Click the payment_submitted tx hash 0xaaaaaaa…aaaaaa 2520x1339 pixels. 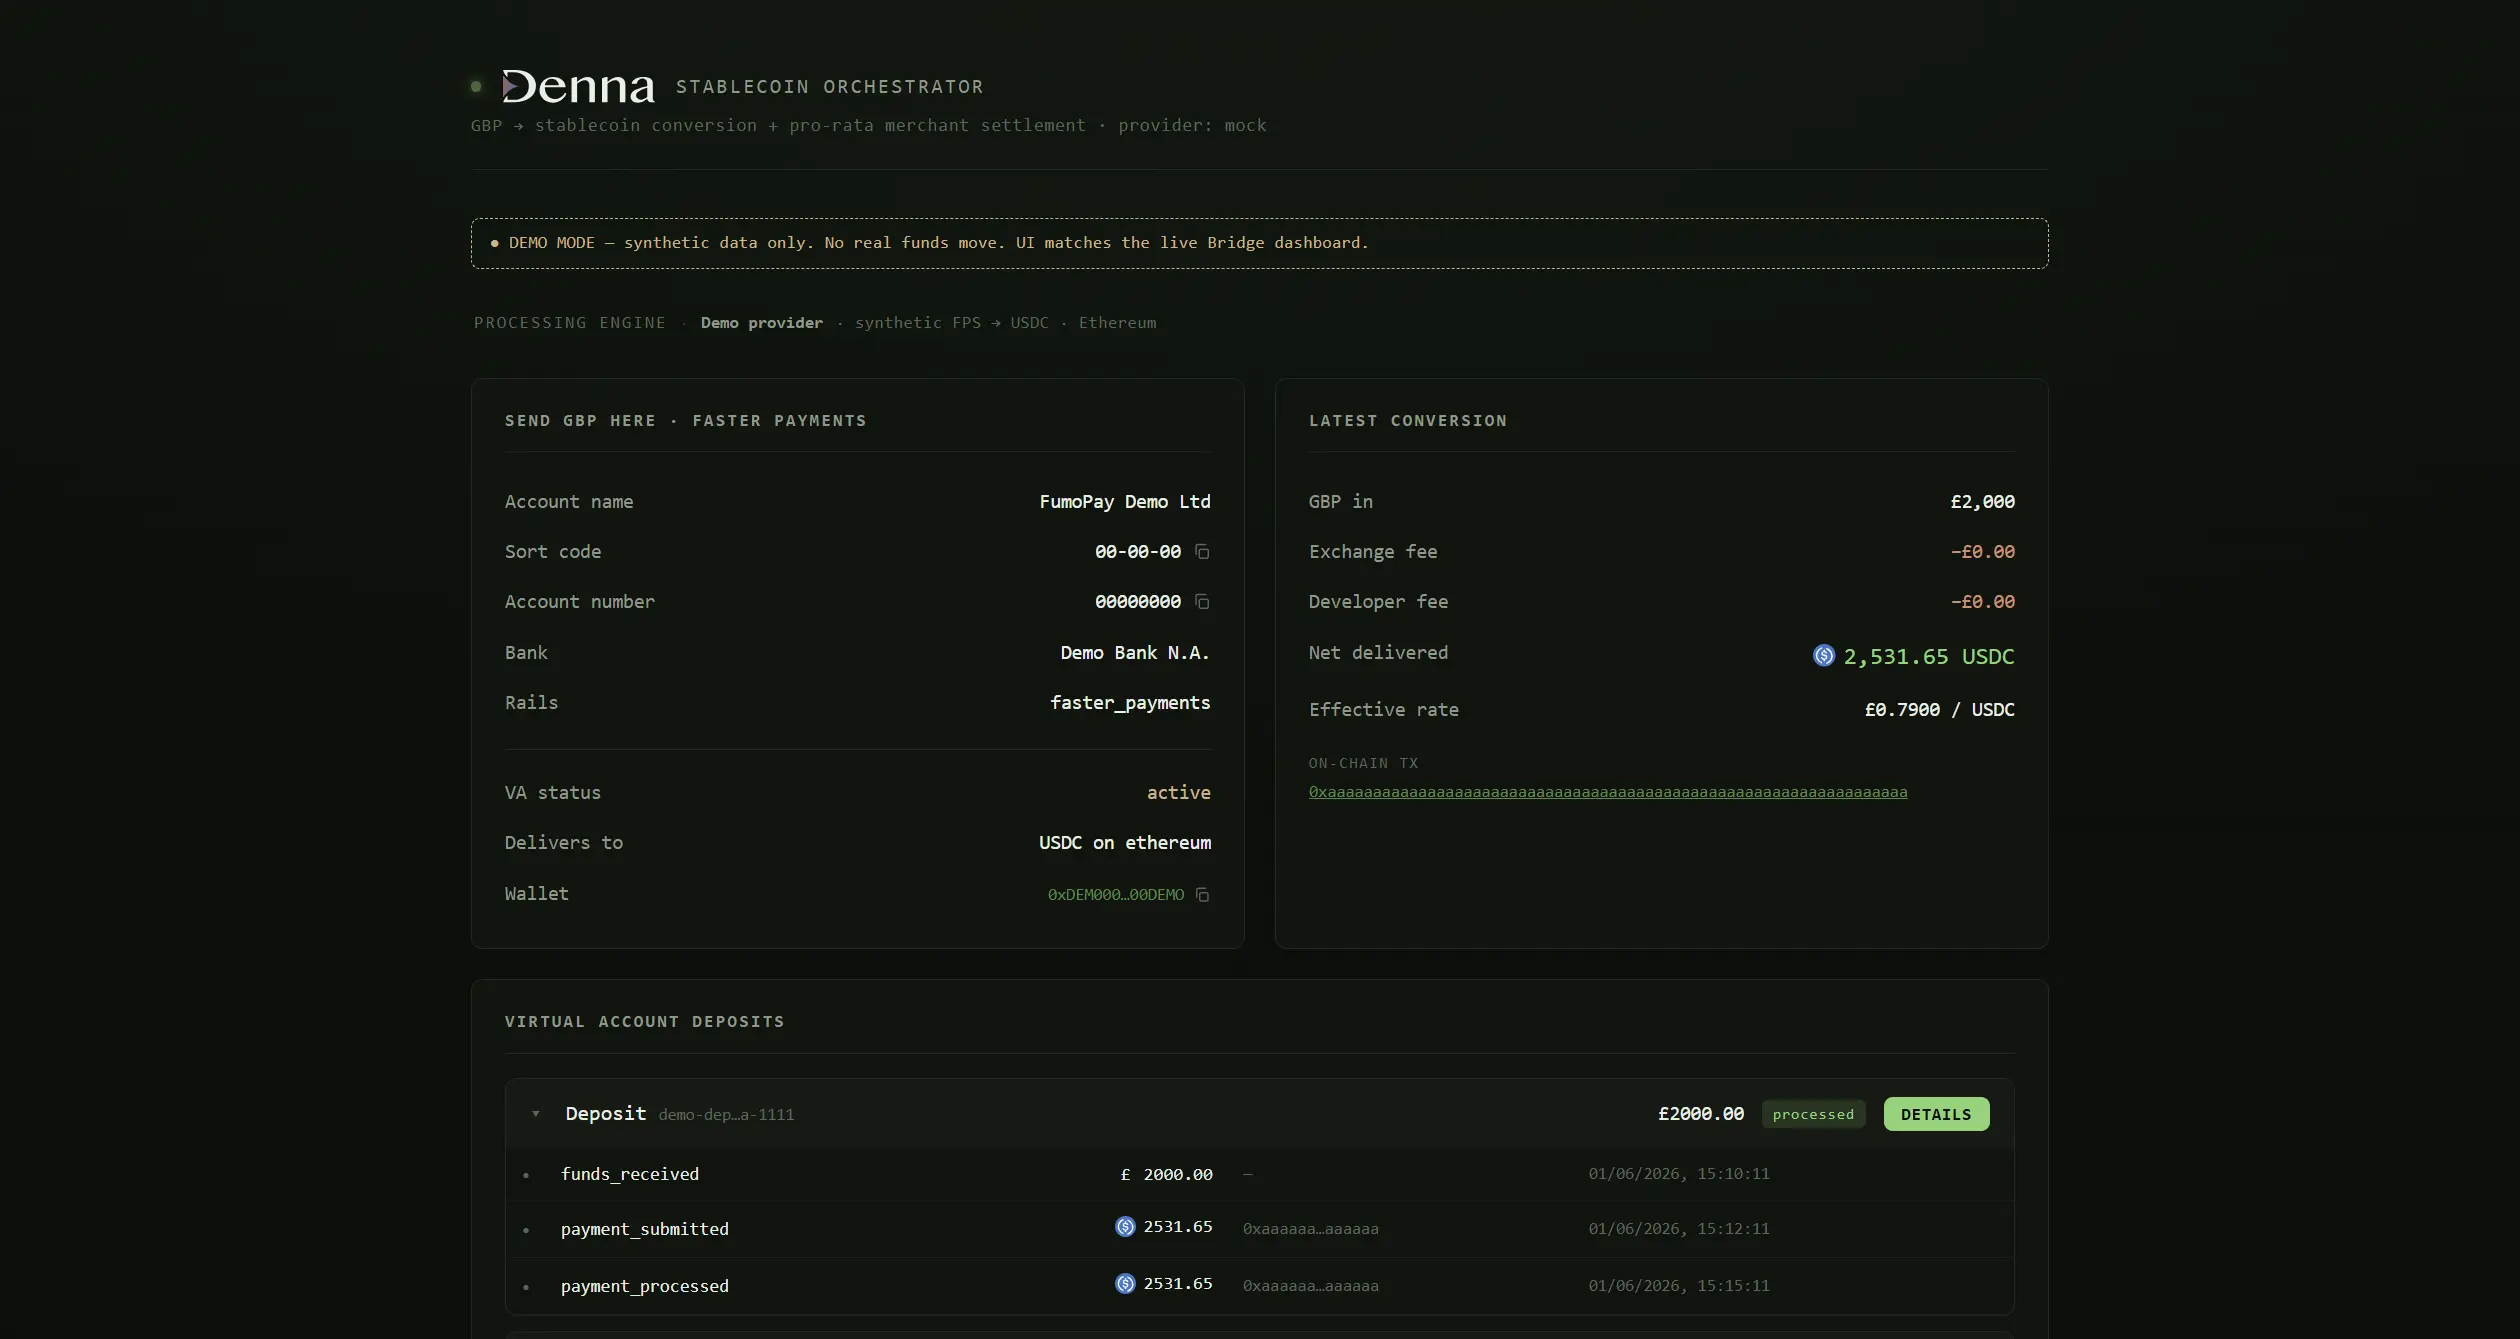point(1310,1229)
